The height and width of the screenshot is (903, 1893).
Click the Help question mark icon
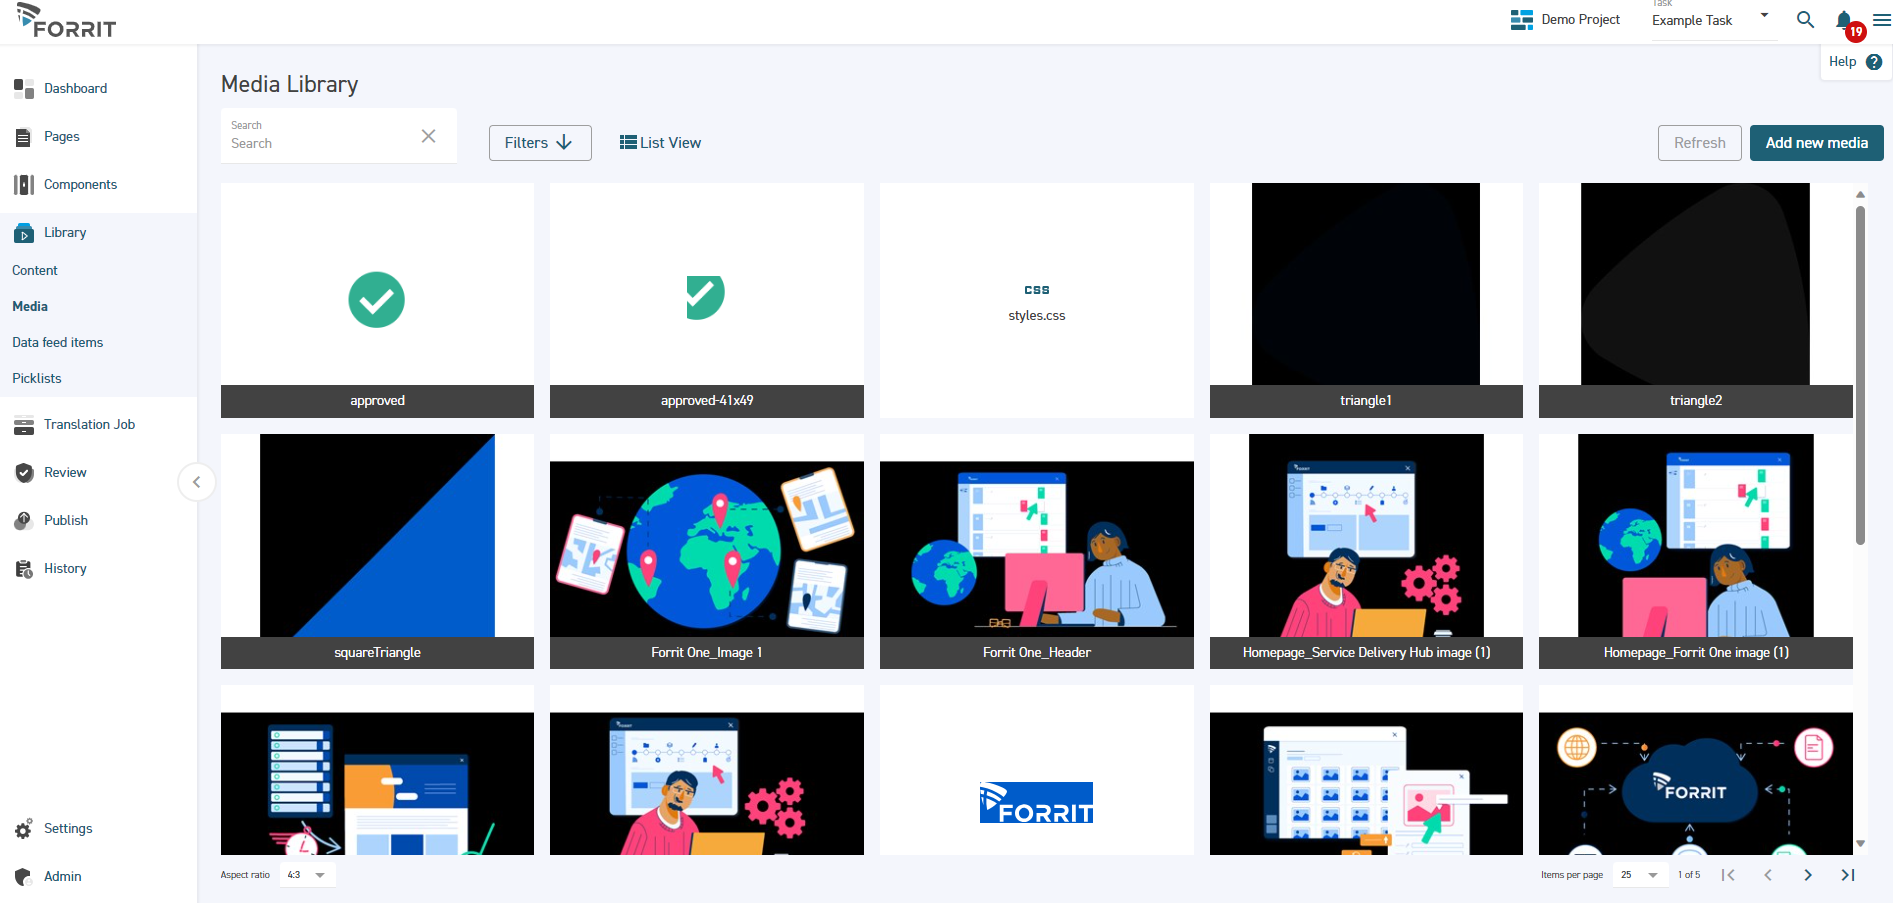(1874, 62)
